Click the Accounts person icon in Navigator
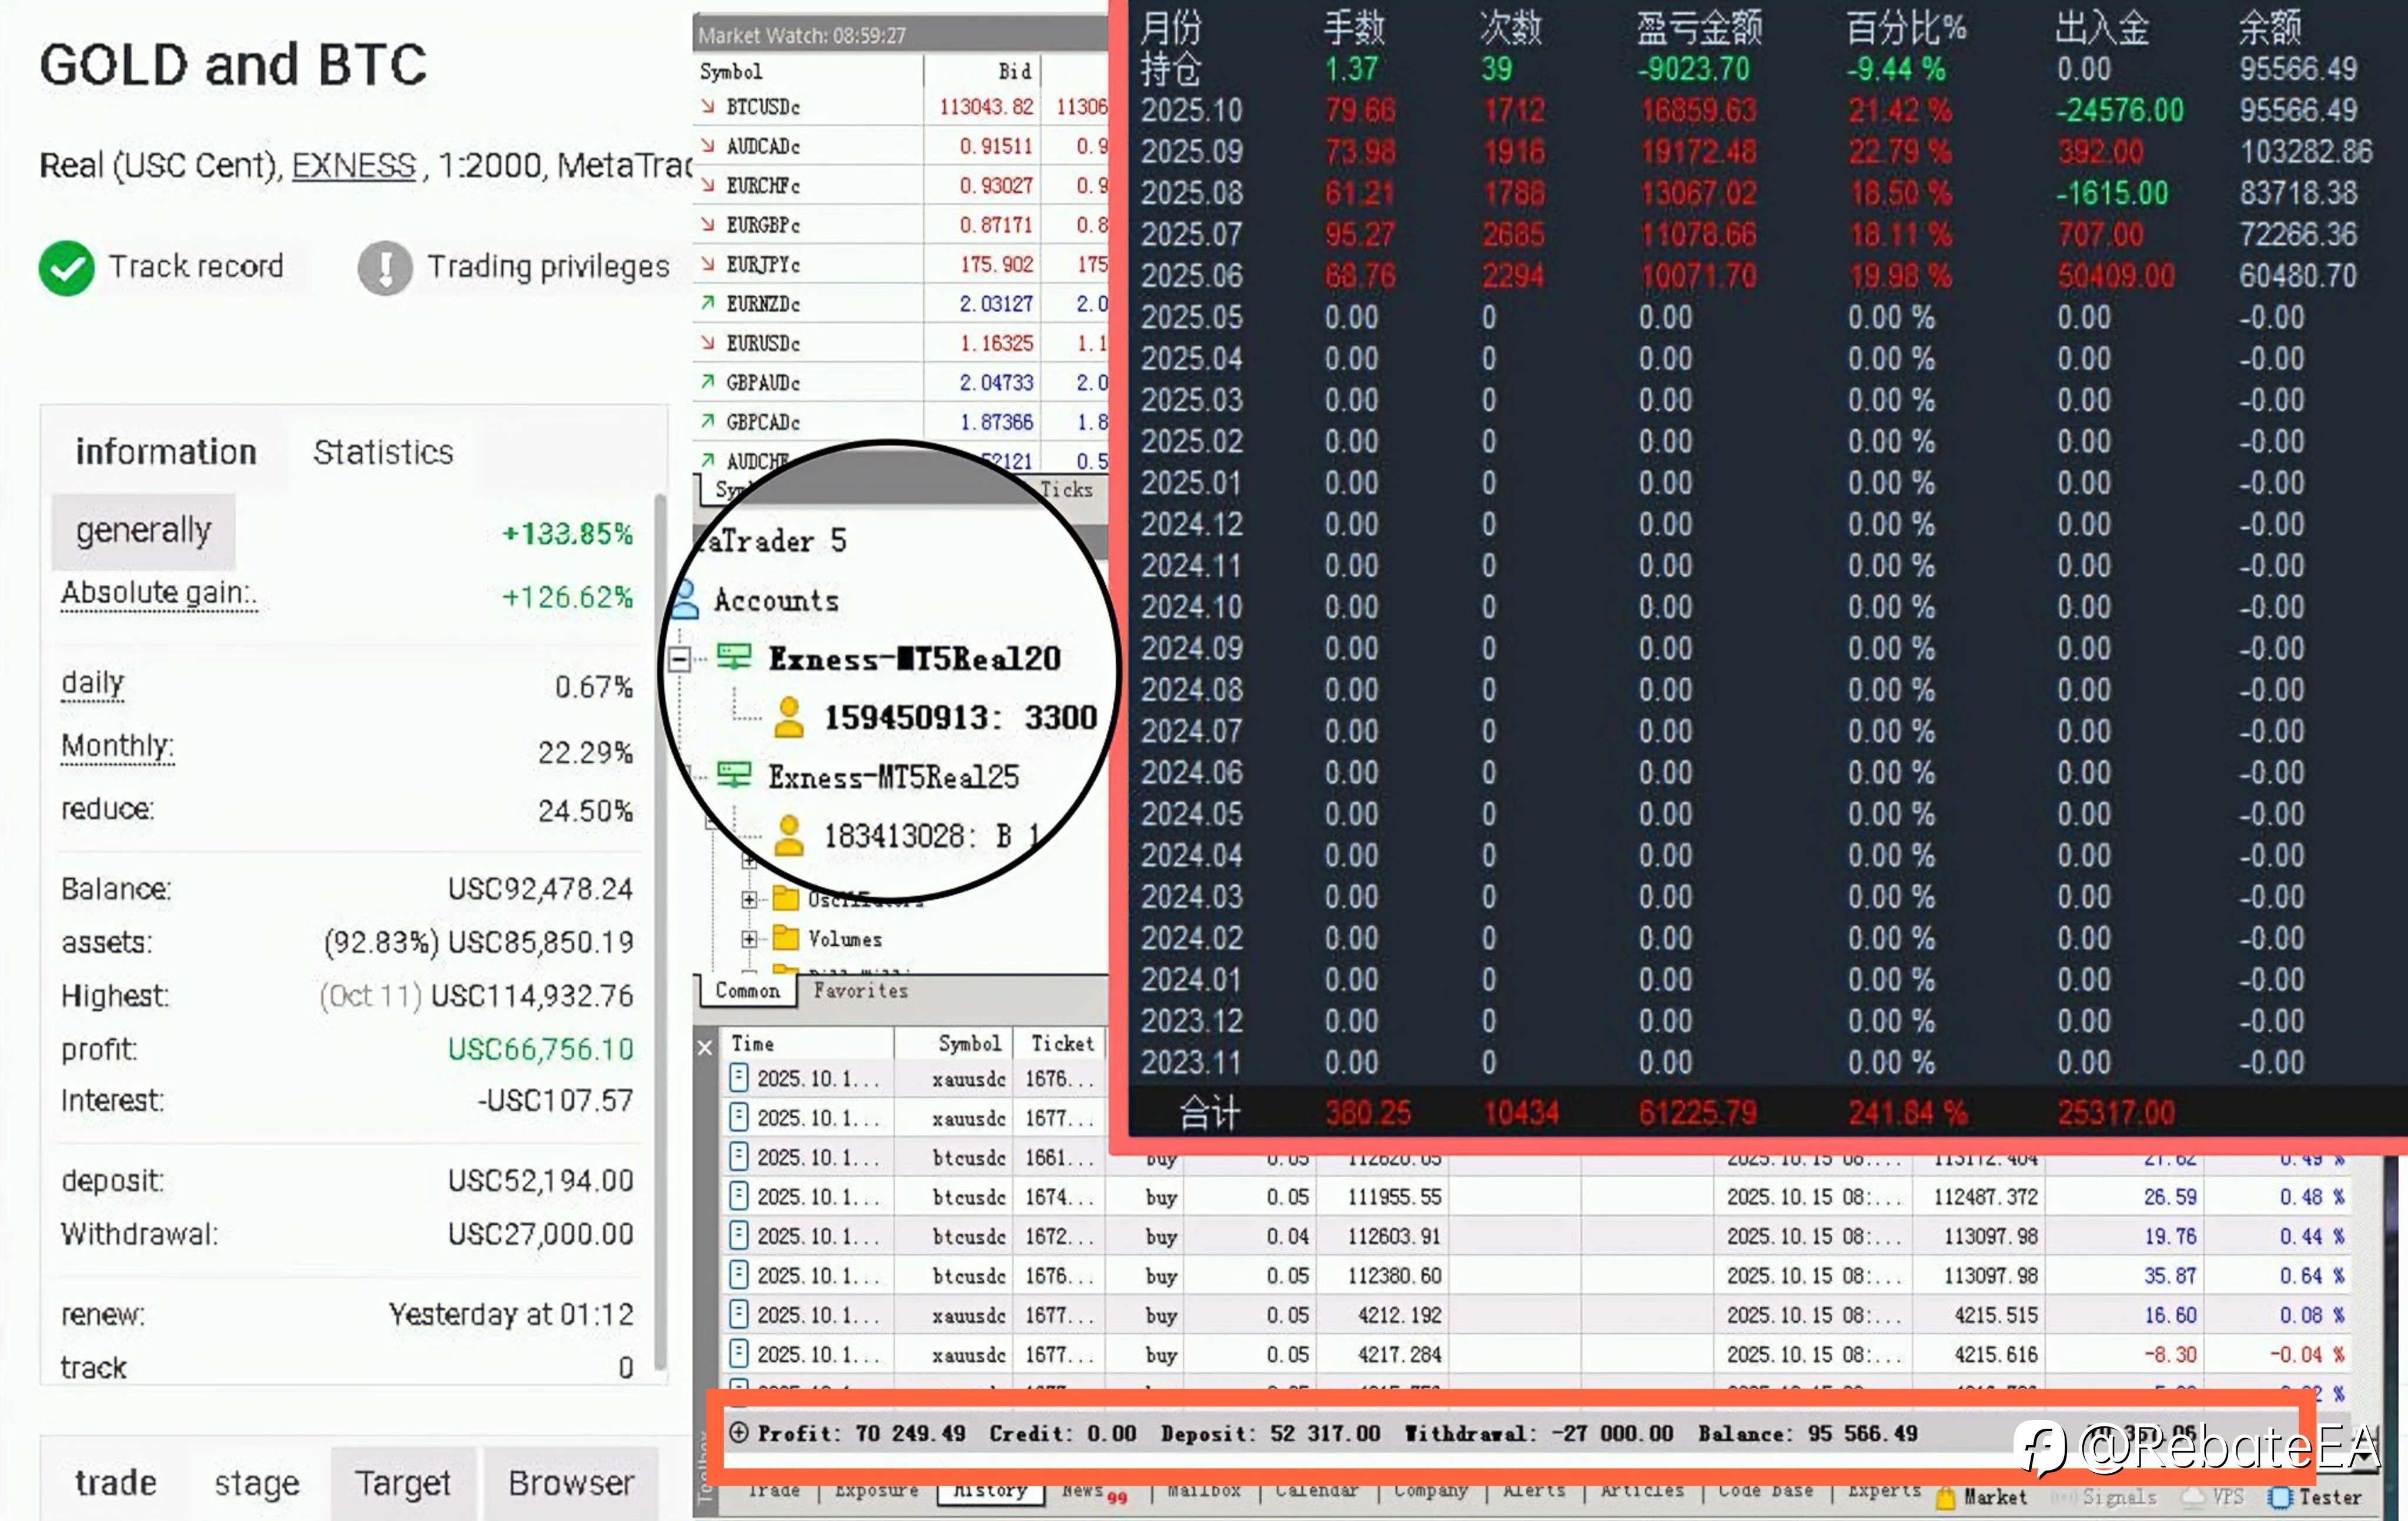The width and height of the screenshot is (2408, 1521). 686,599
